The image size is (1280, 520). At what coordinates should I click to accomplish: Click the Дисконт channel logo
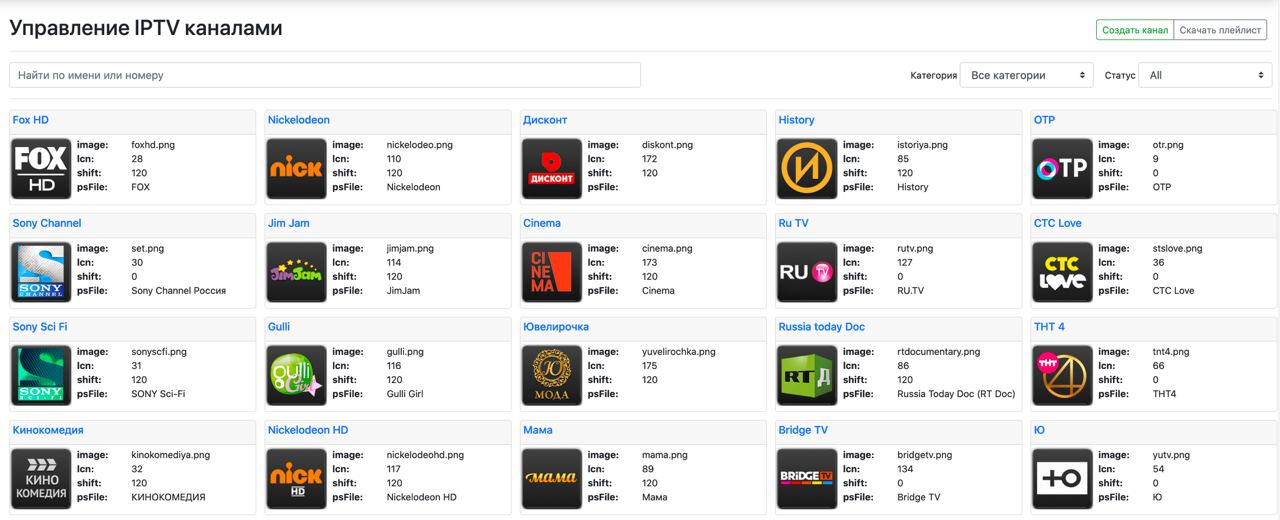coord(552,169)
